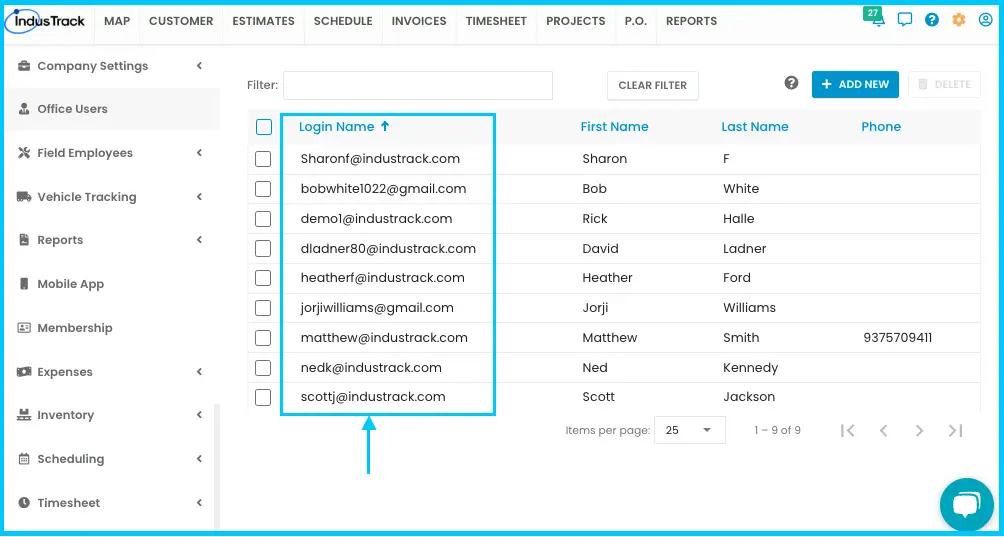Click the Timesheet clock icon in sidebar

(x=24, y=502)
